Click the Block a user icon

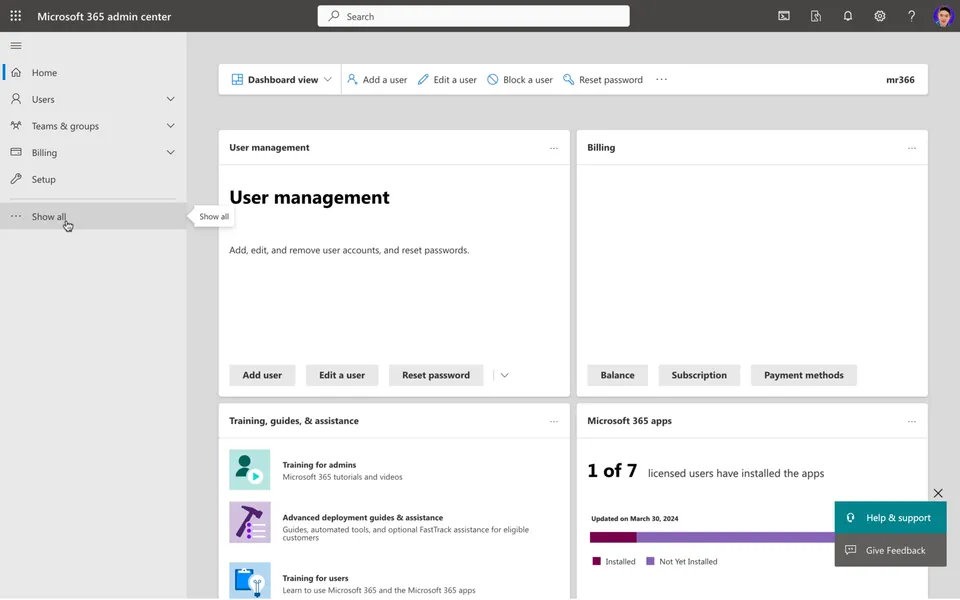pos(492,80)
